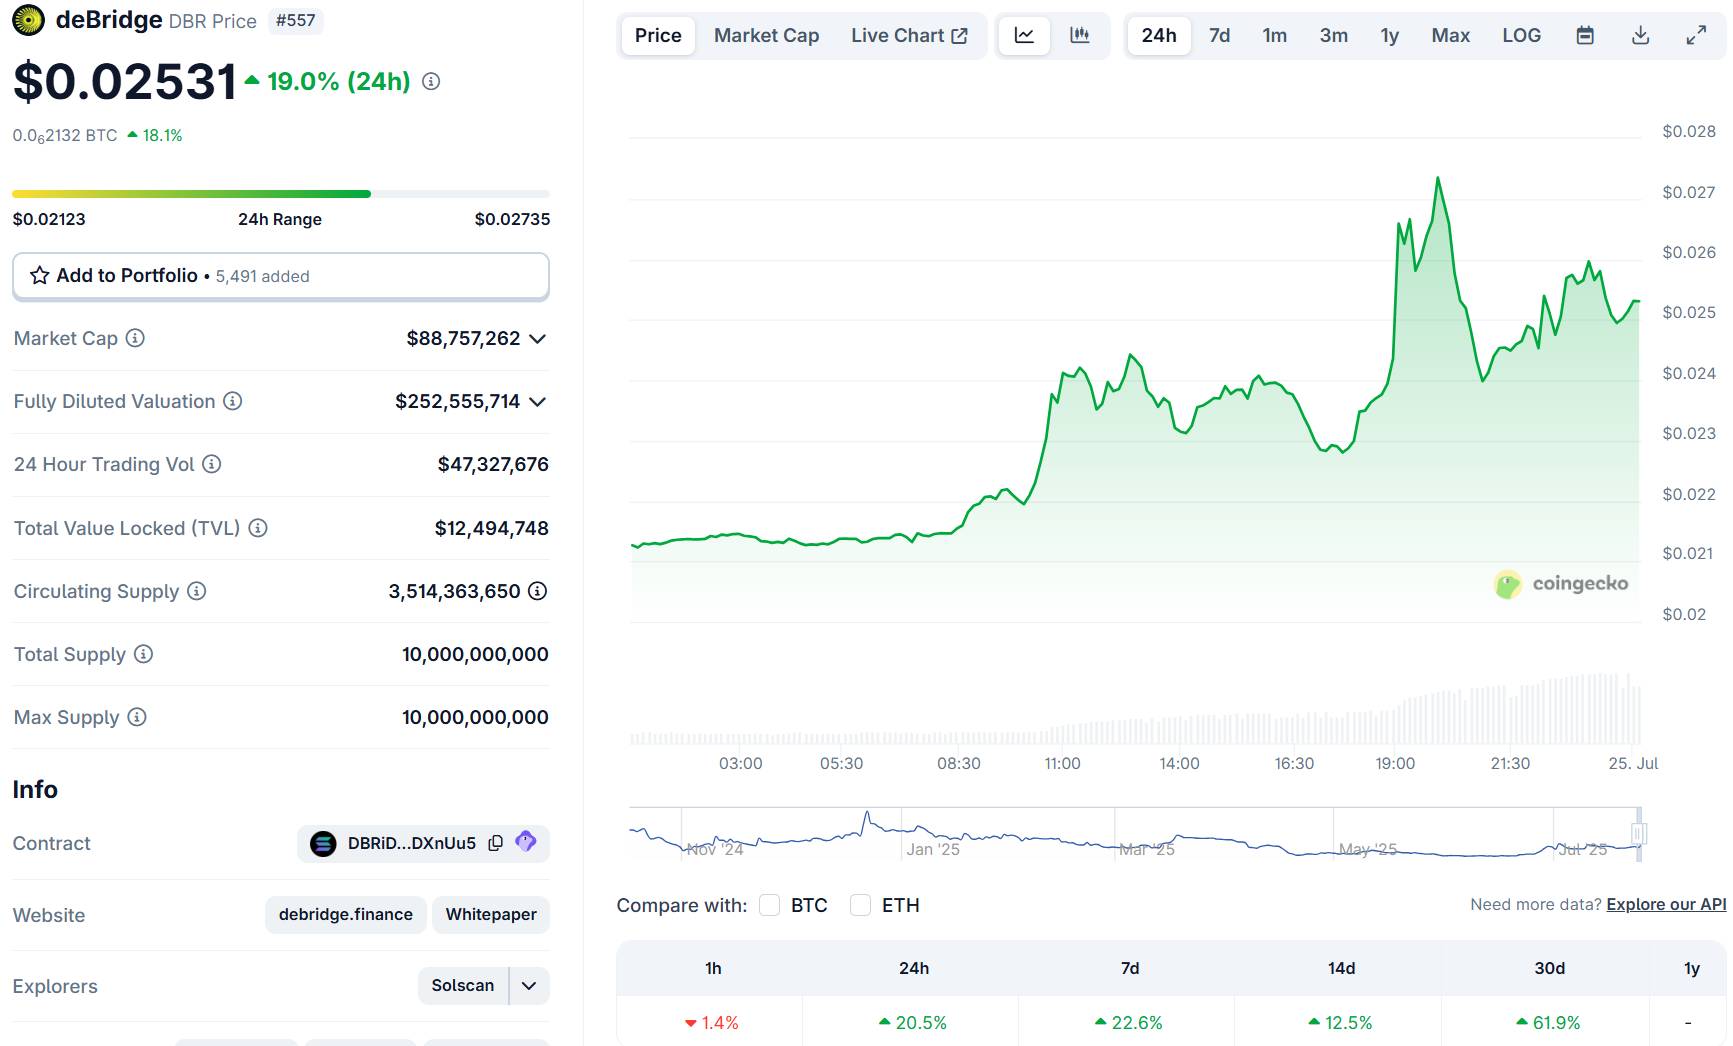Show Market Cap info tooltip icon
The width and height of the screenshot is (1733, 1046).
tap(135, 338)
